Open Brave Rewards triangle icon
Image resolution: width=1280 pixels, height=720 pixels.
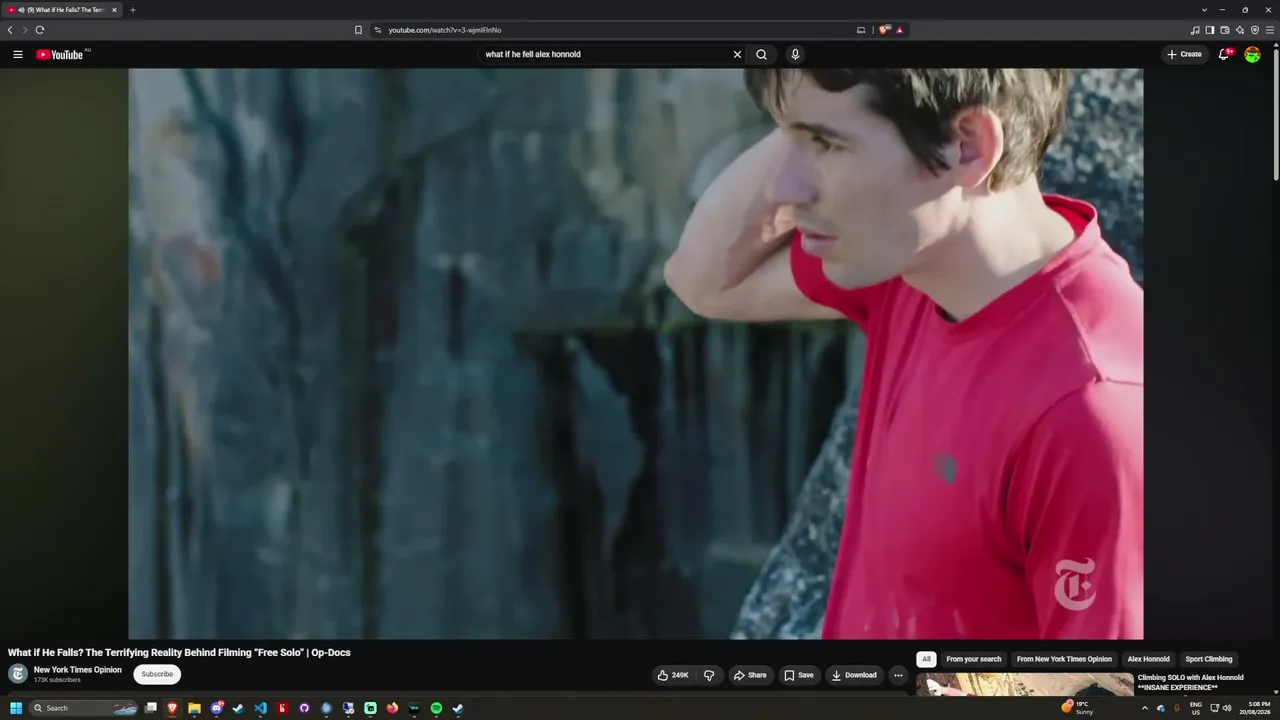pyautogui.click(x=900, y=30)
